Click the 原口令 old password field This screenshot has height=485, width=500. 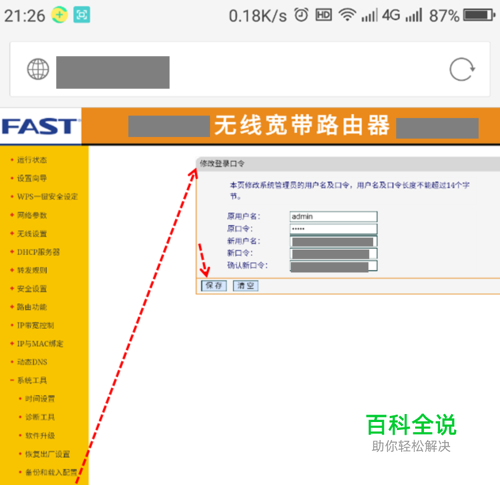point(334,229)
